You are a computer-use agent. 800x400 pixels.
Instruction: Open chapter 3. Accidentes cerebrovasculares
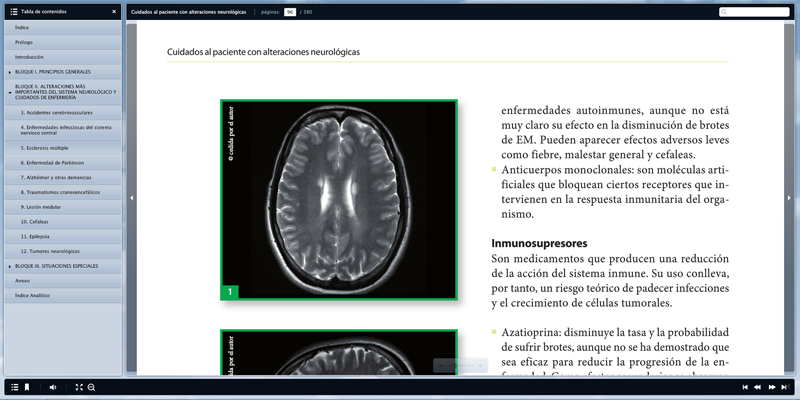point(63,113)
